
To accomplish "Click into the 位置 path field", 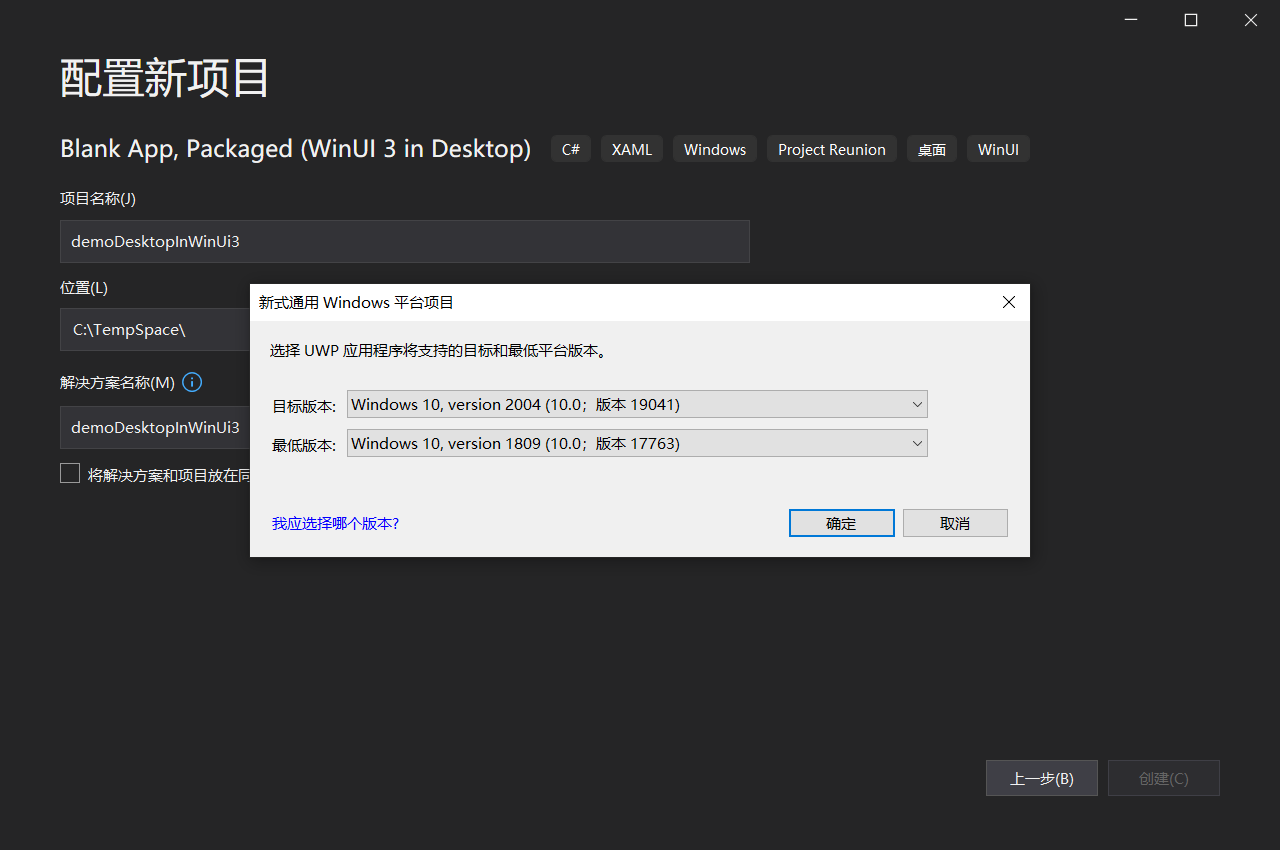I will click(x=155, y=329).
